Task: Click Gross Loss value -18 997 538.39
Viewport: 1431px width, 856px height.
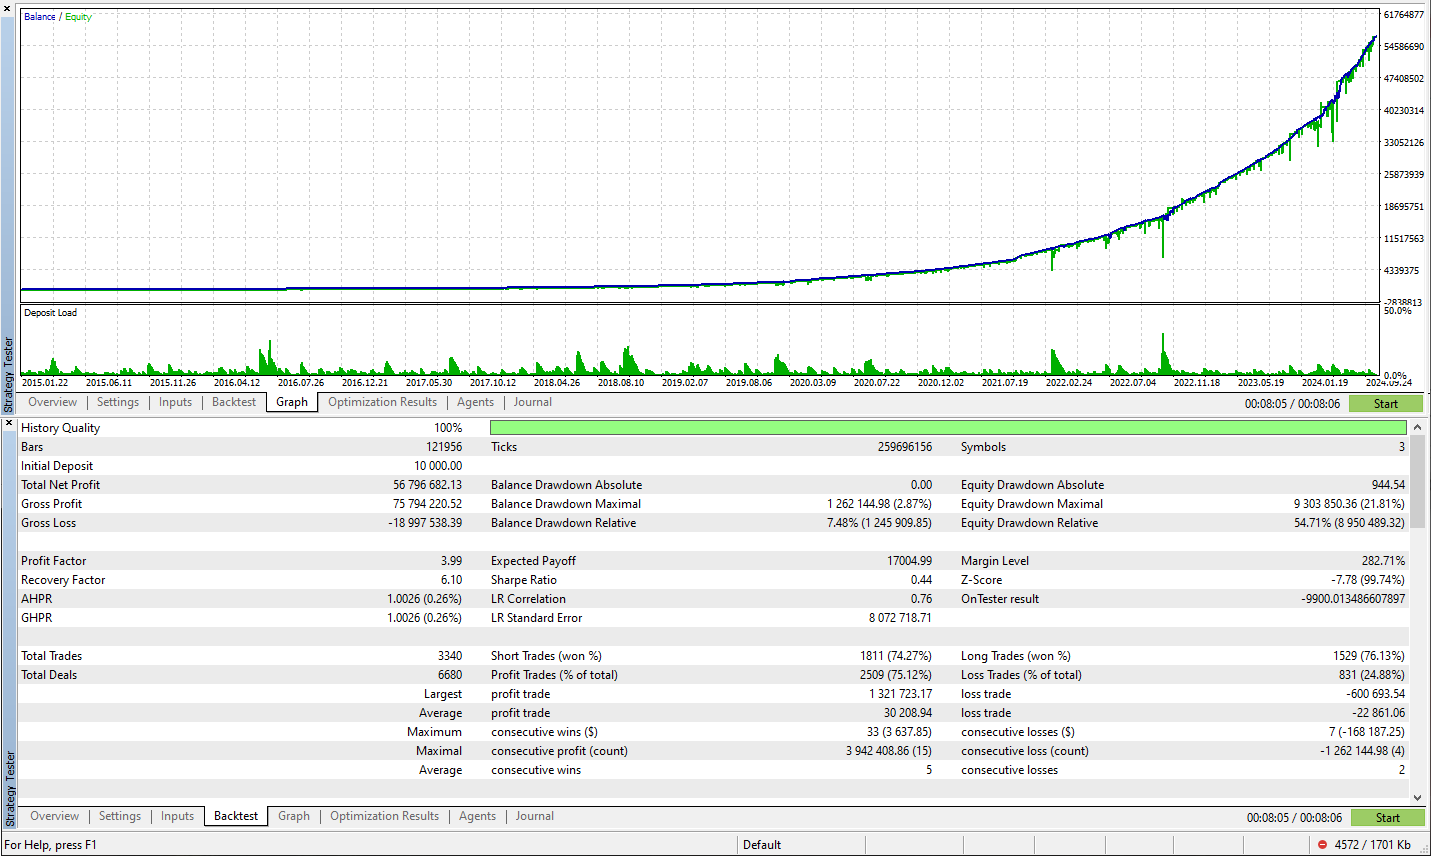Action: pos(425,523)
